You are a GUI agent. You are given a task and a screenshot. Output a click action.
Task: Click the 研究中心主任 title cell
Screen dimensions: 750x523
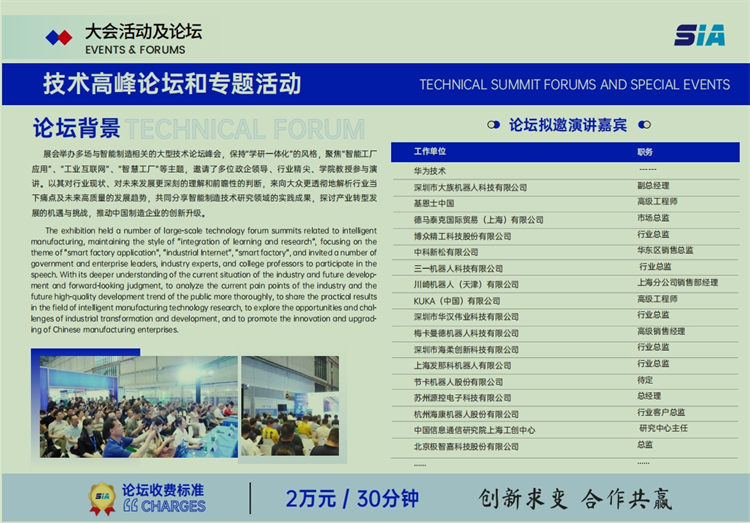coord(663,428)
